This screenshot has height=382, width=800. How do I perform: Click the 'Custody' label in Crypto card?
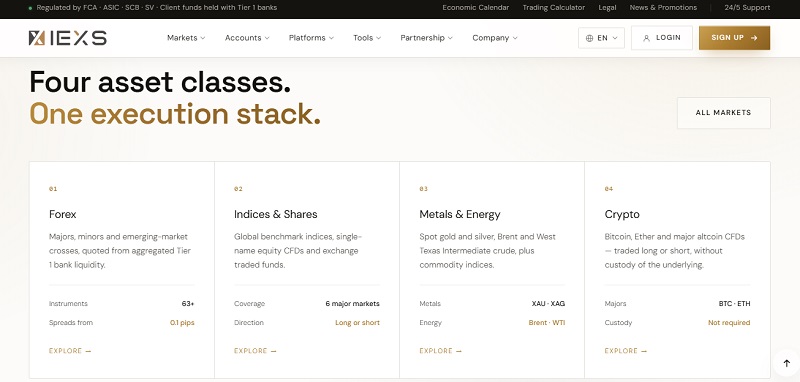click(618, 323)
